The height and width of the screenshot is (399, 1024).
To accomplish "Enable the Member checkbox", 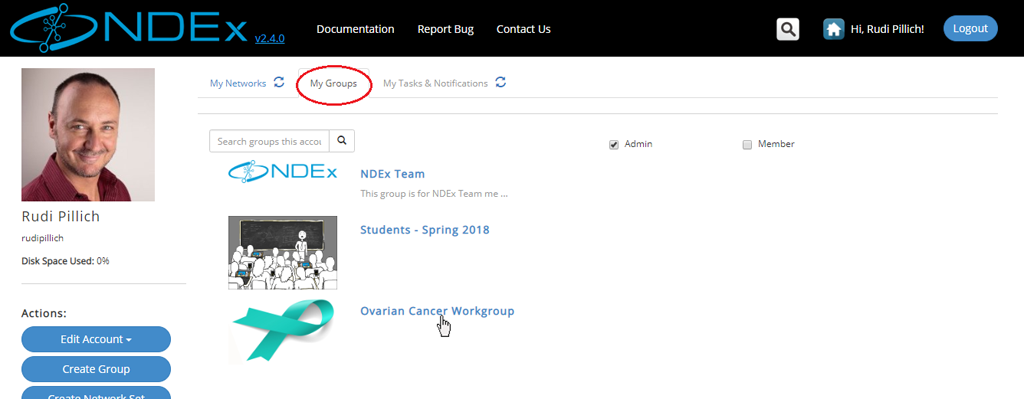I will tap(747, 145).
